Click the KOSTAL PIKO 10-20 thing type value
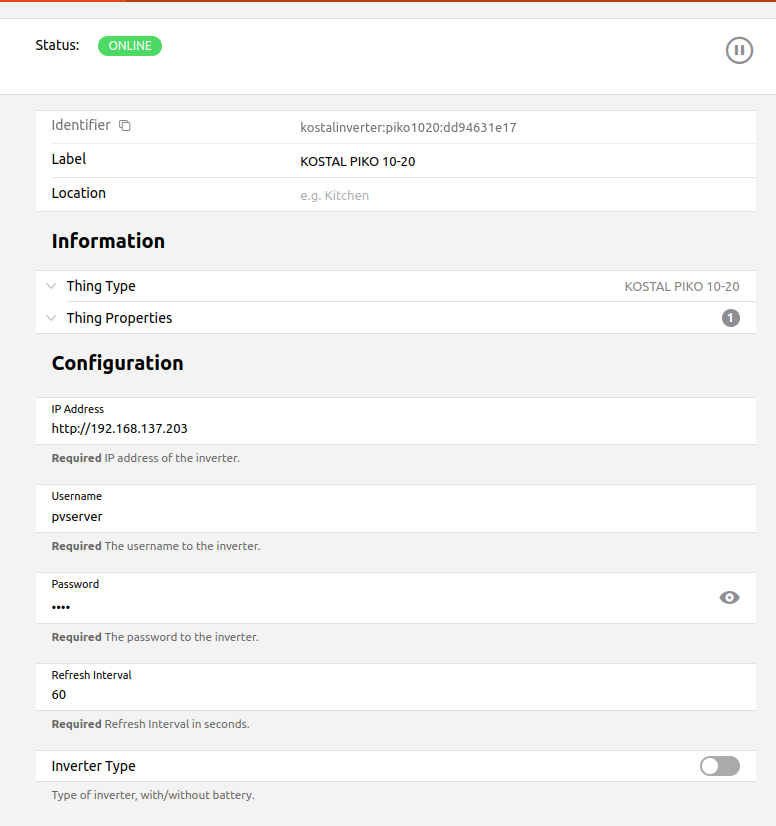 pos(682,286)
